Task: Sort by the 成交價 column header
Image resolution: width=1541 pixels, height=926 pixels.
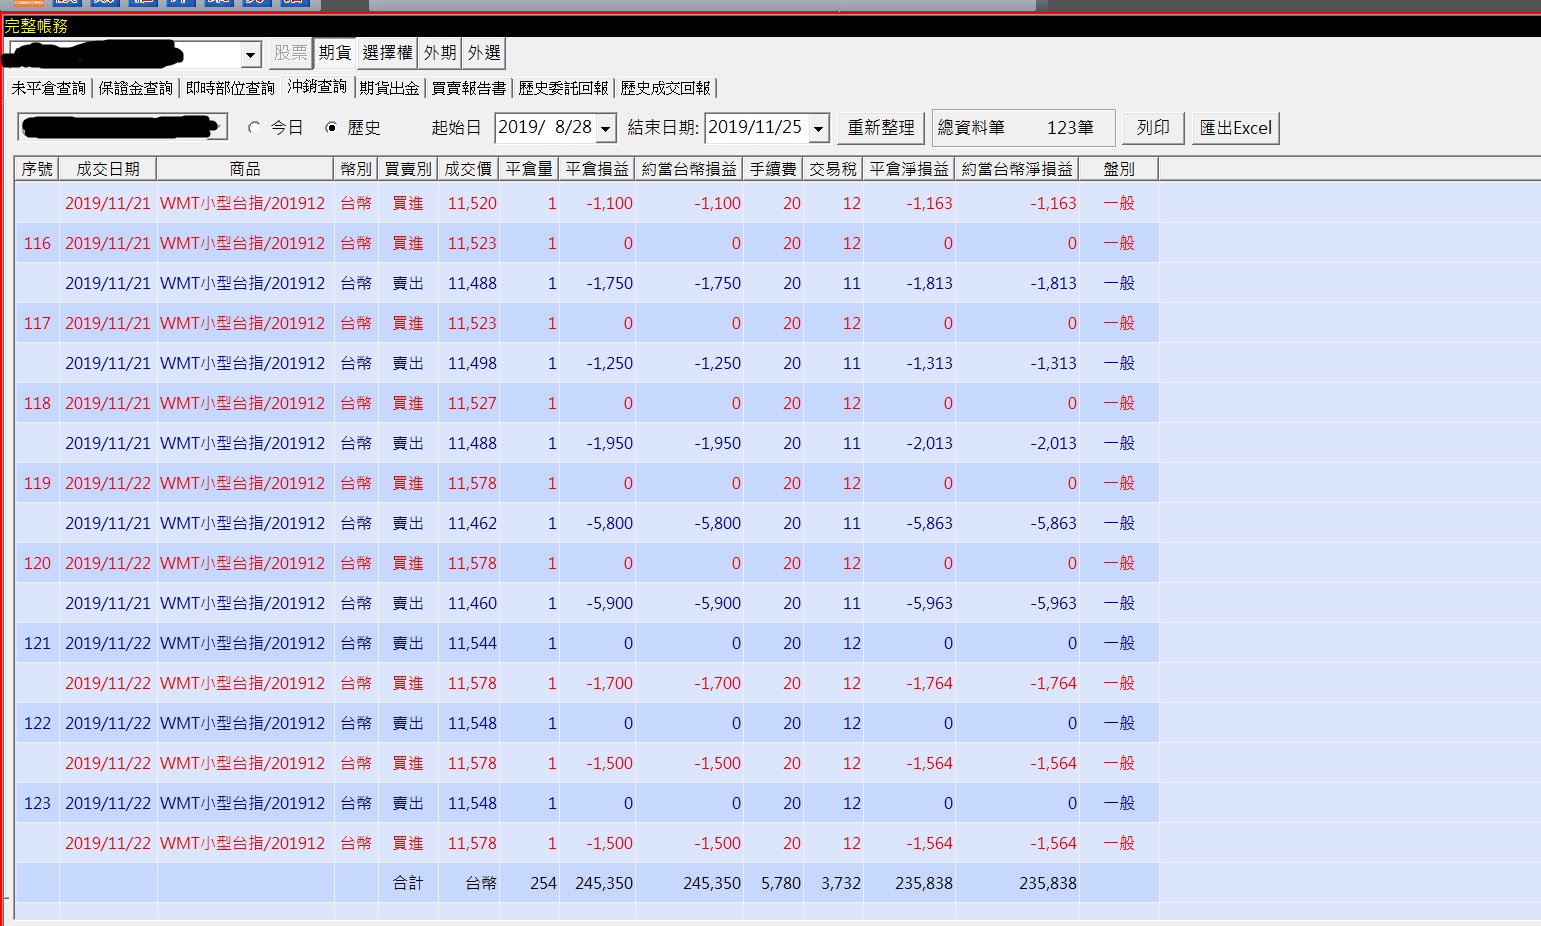Action: [x=468, y=169]
